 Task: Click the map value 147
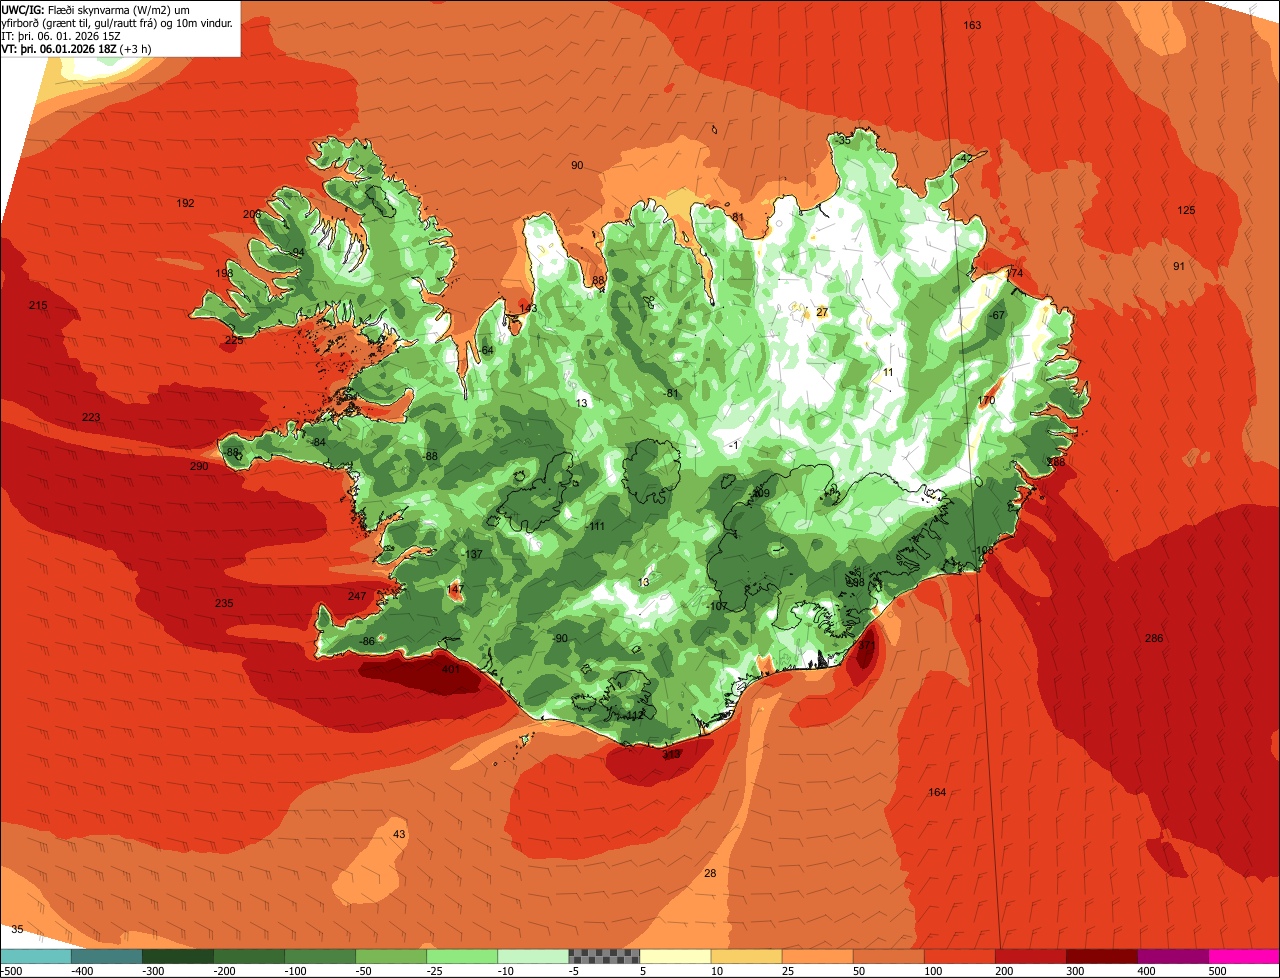[x=455, y=590]
